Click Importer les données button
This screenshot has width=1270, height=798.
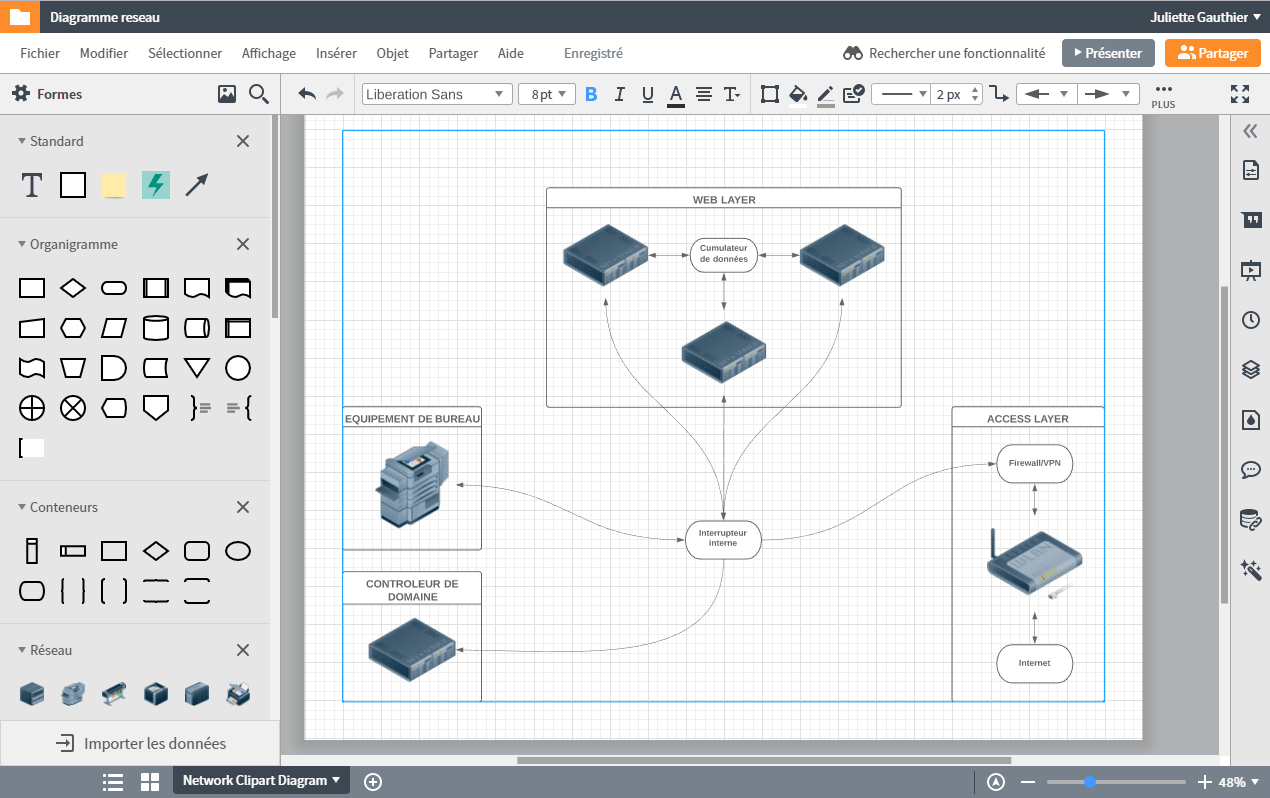point(140,743)
